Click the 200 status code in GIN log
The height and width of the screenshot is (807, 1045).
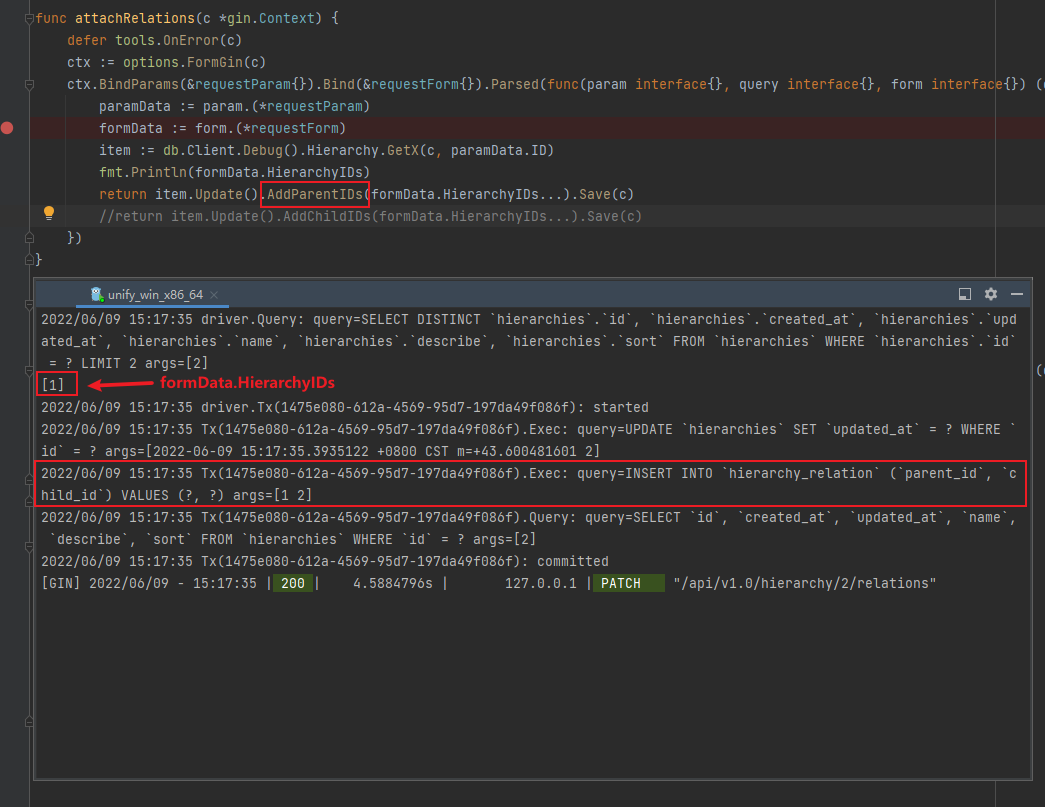[x=293, y=583]
